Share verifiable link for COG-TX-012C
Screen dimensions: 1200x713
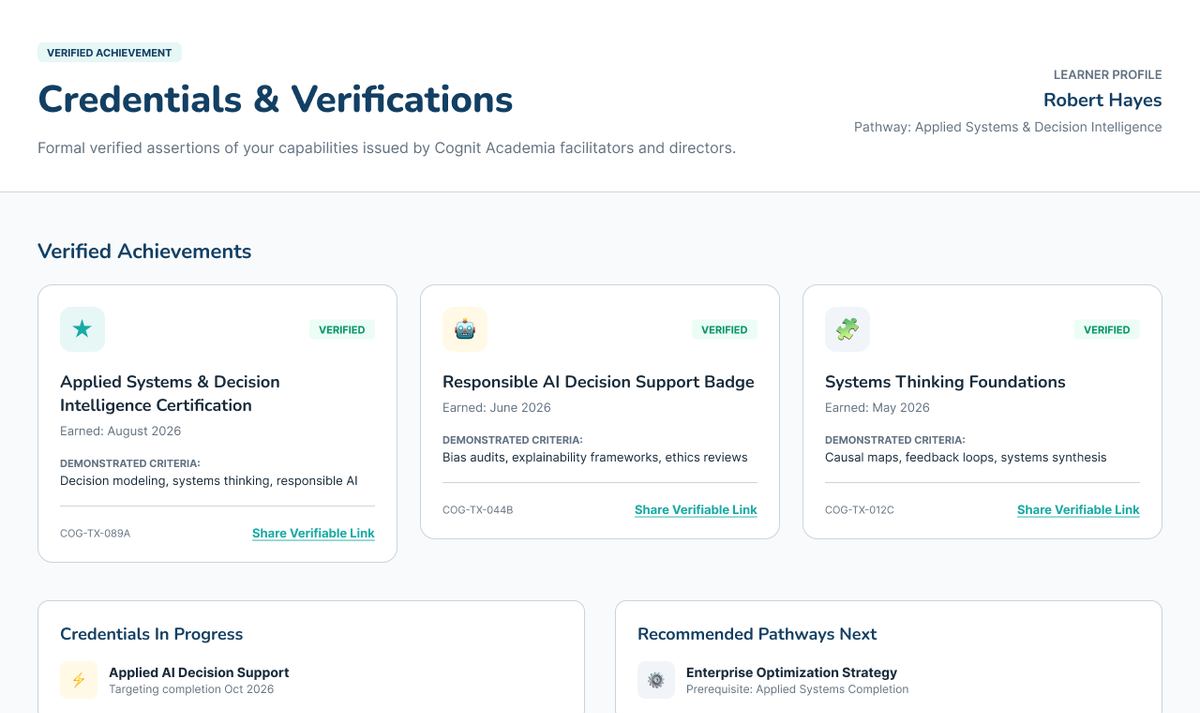[x=1078, y=510]
